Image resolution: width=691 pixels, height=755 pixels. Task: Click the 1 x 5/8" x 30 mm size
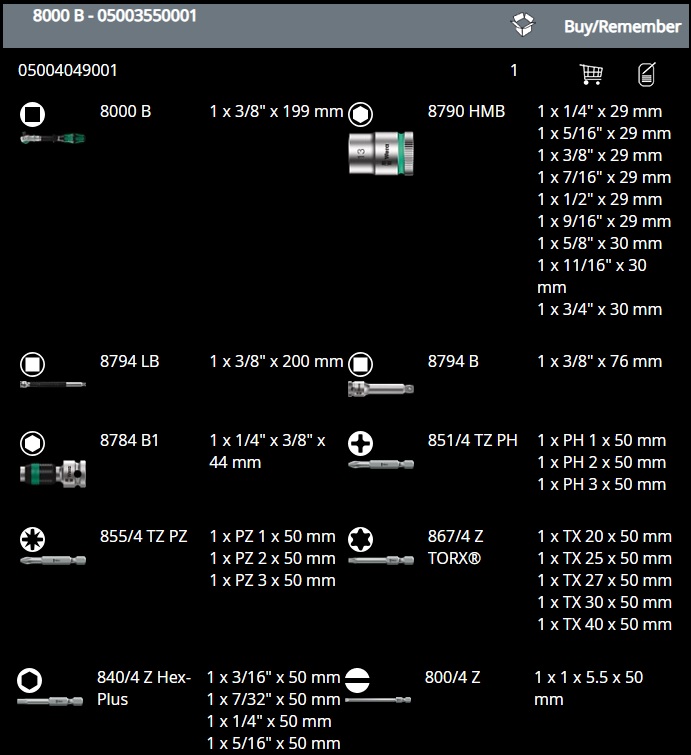[600, 243]
